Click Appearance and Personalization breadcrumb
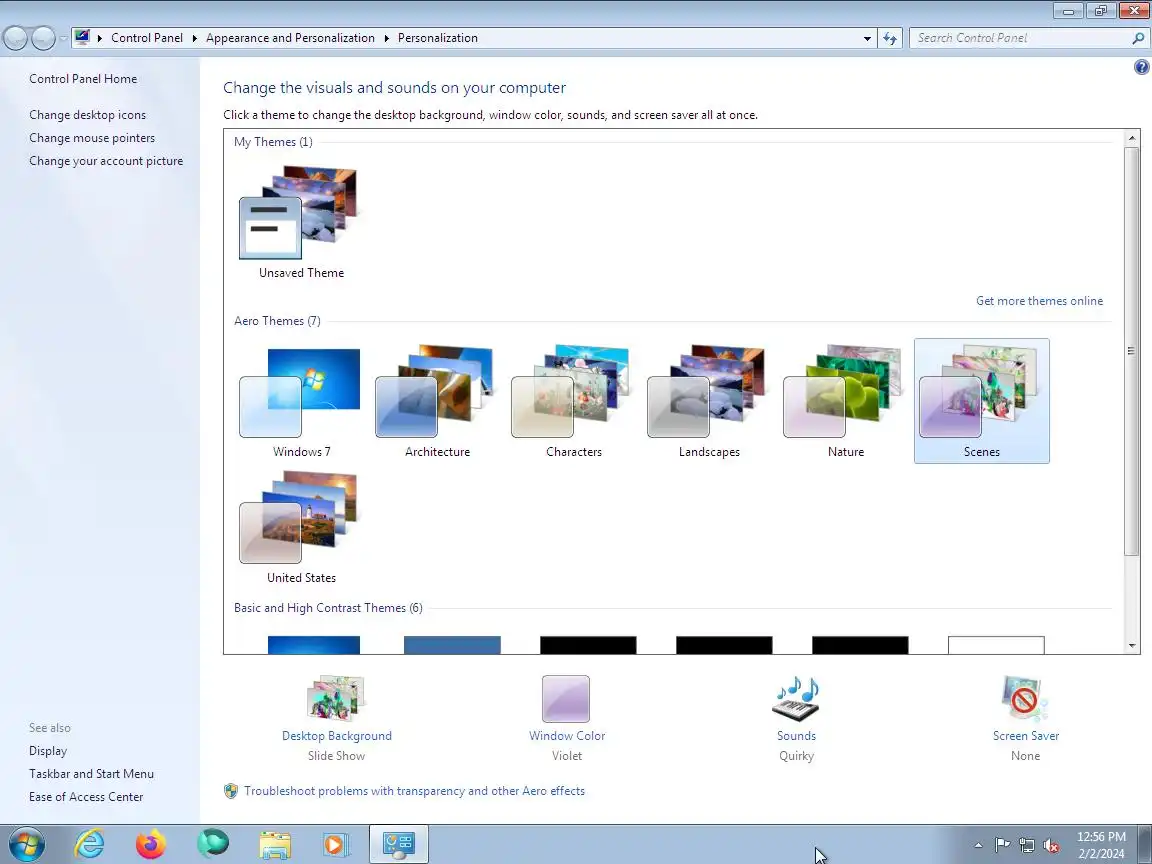Screen dimensions: 1152x864 (x=290, y=38)
